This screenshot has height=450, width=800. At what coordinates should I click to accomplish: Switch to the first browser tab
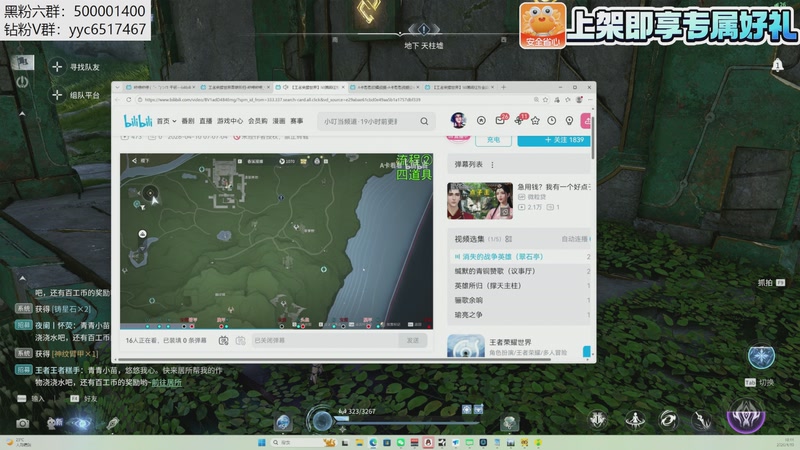160,87
